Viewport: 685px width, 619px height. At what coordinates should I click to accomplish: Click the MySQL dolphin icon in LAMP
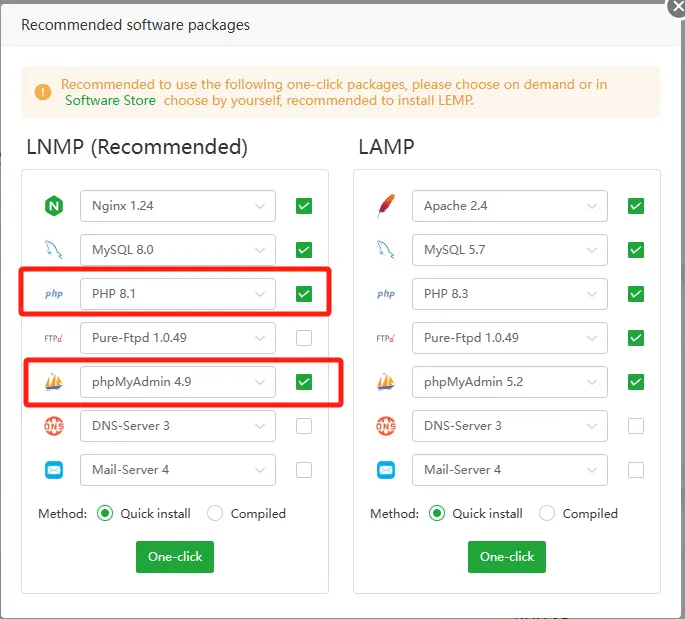tap(386, 250)
